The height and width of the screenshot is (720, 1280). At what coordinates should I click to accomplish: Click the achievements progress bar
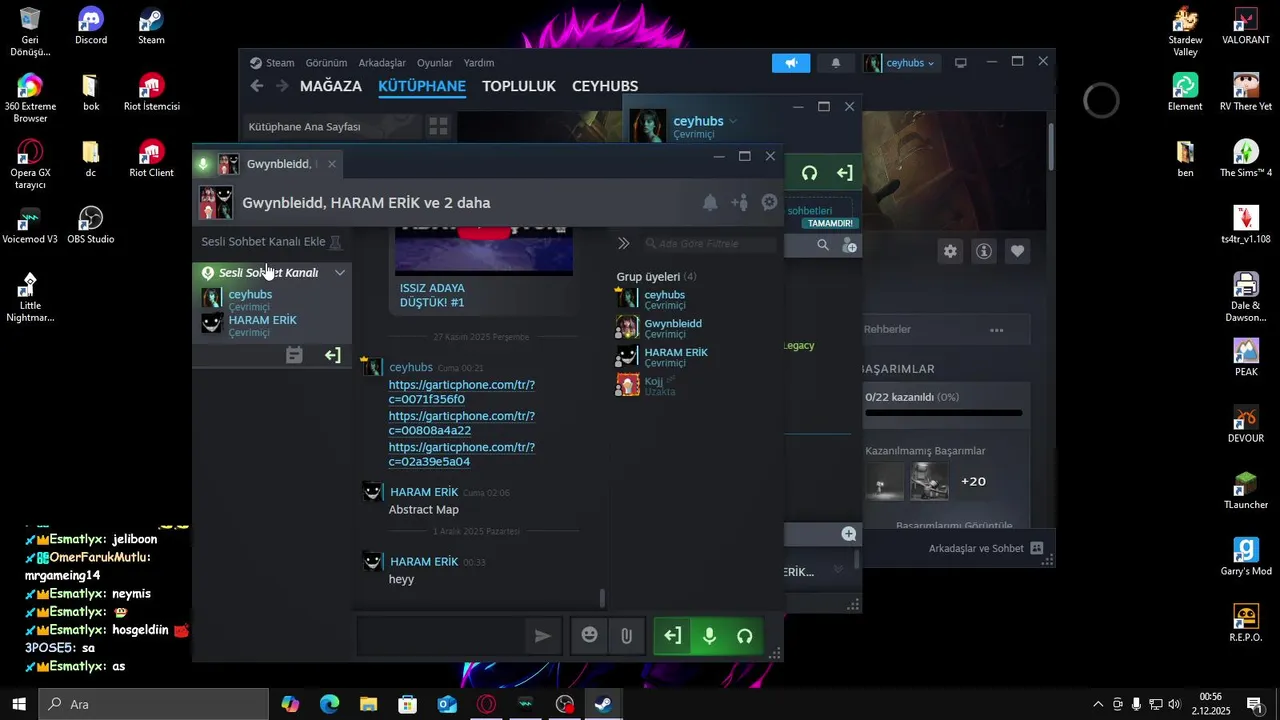(x=944, y=413)
